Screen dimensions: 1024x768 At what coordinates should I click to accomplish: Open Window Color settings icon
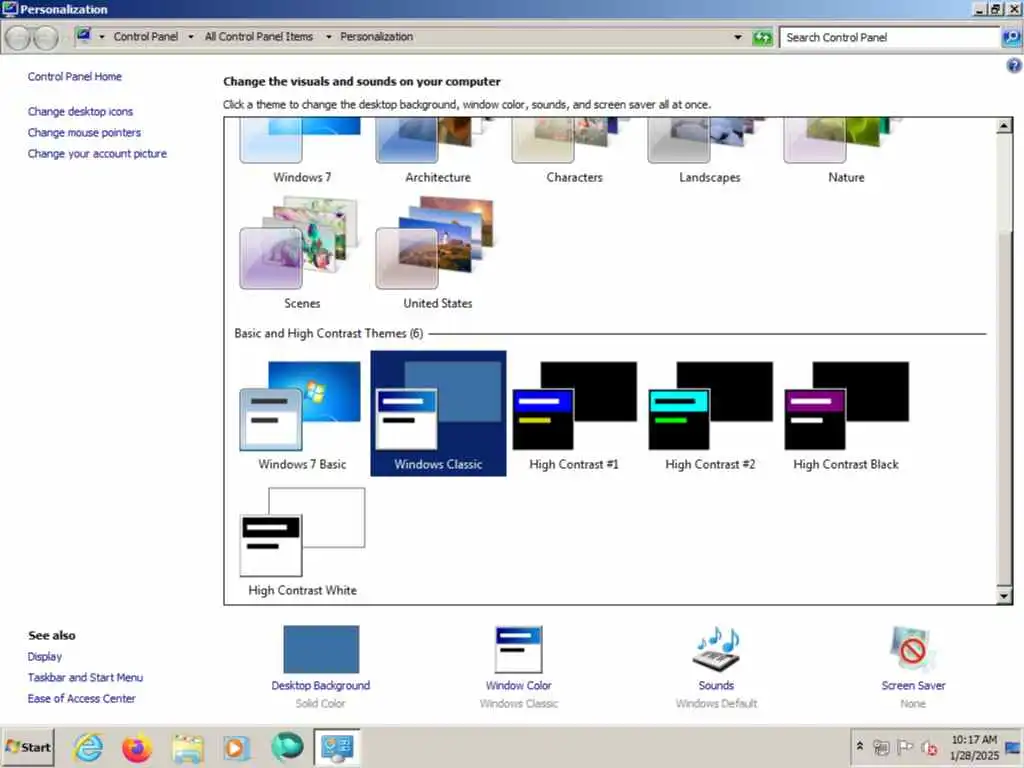pyautogui.click(x=519, y=649)
